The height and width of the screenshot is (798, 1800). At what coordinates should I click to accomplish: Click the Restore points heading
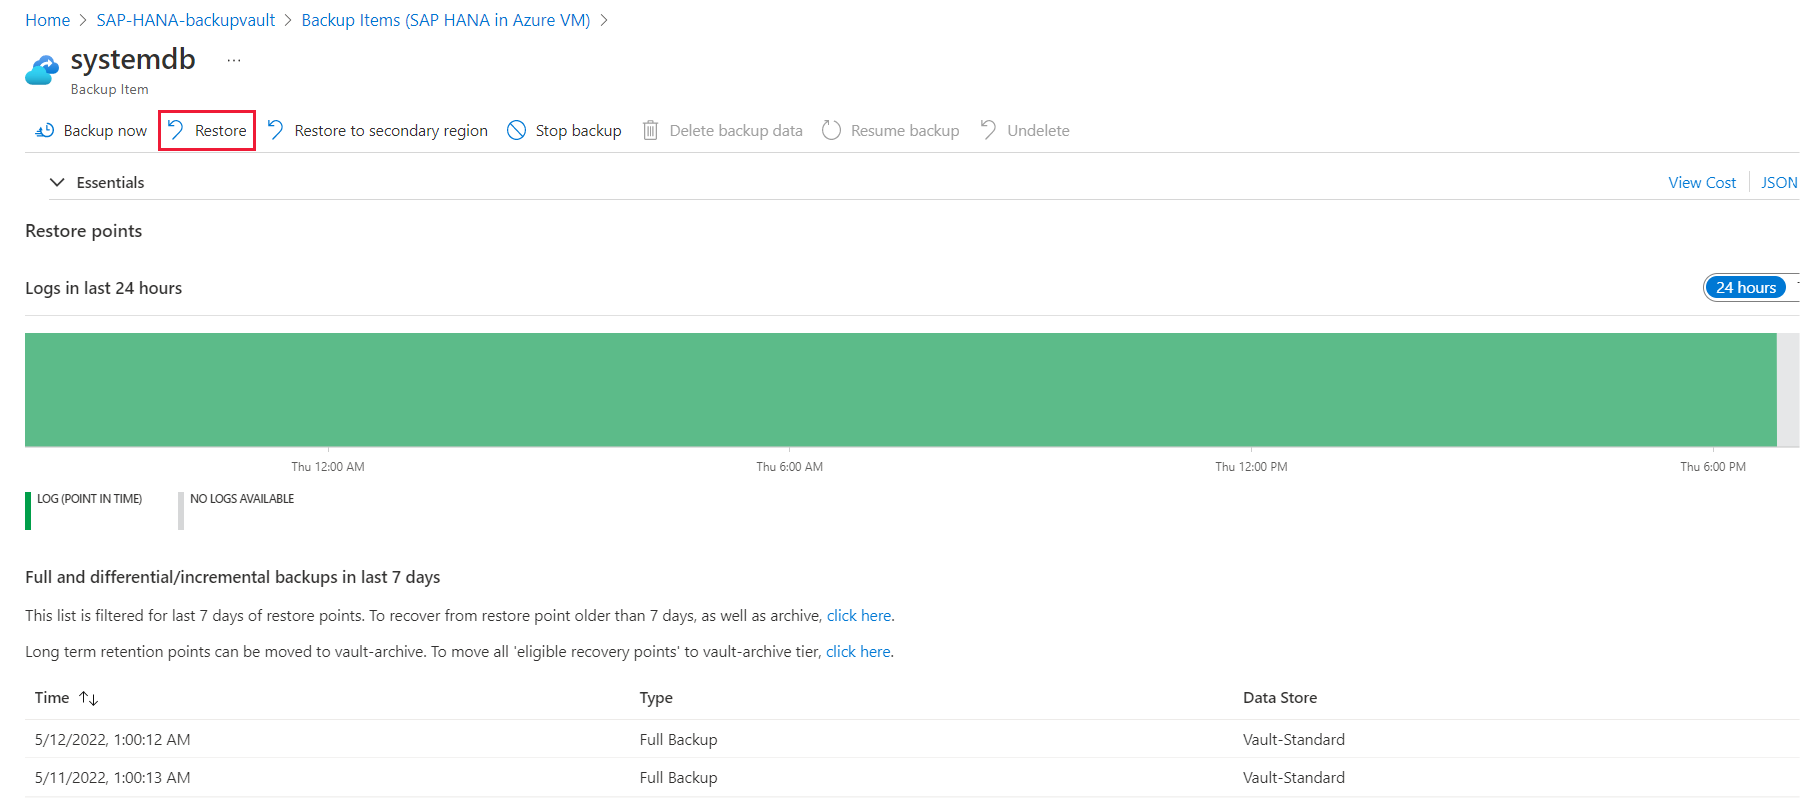pyautogui.click(x=83, y=231)
